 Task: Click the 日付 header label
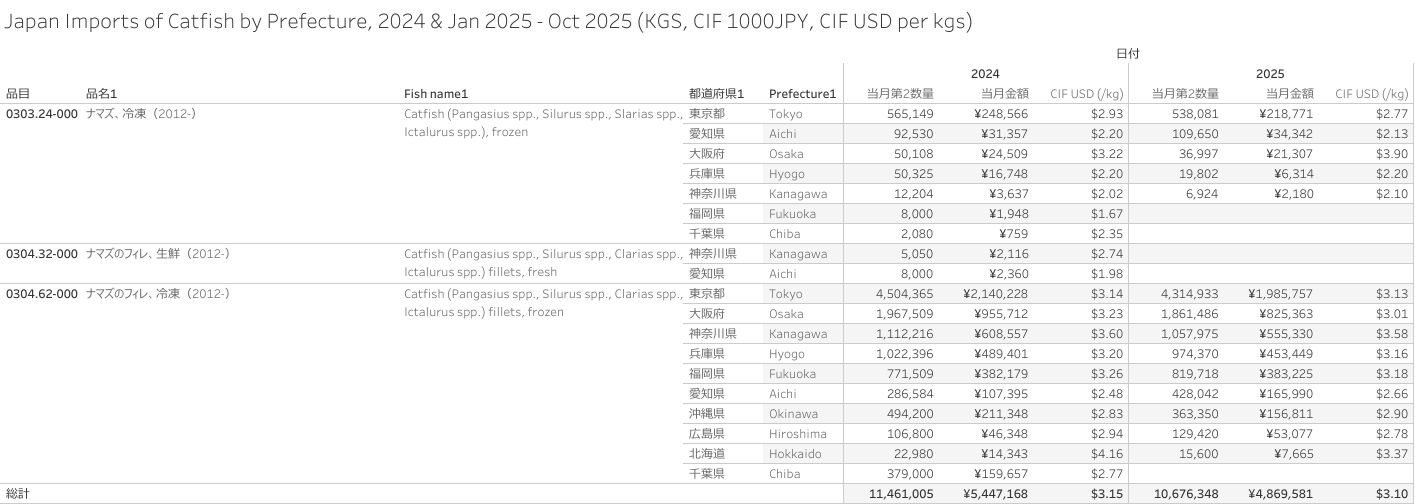1127,53
